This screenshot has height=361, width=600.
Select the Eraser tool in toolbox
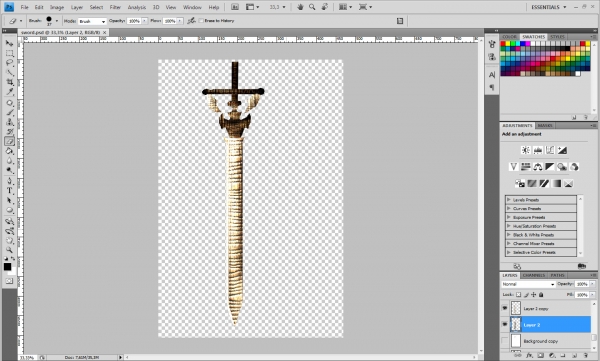click(x=10, y=141)
